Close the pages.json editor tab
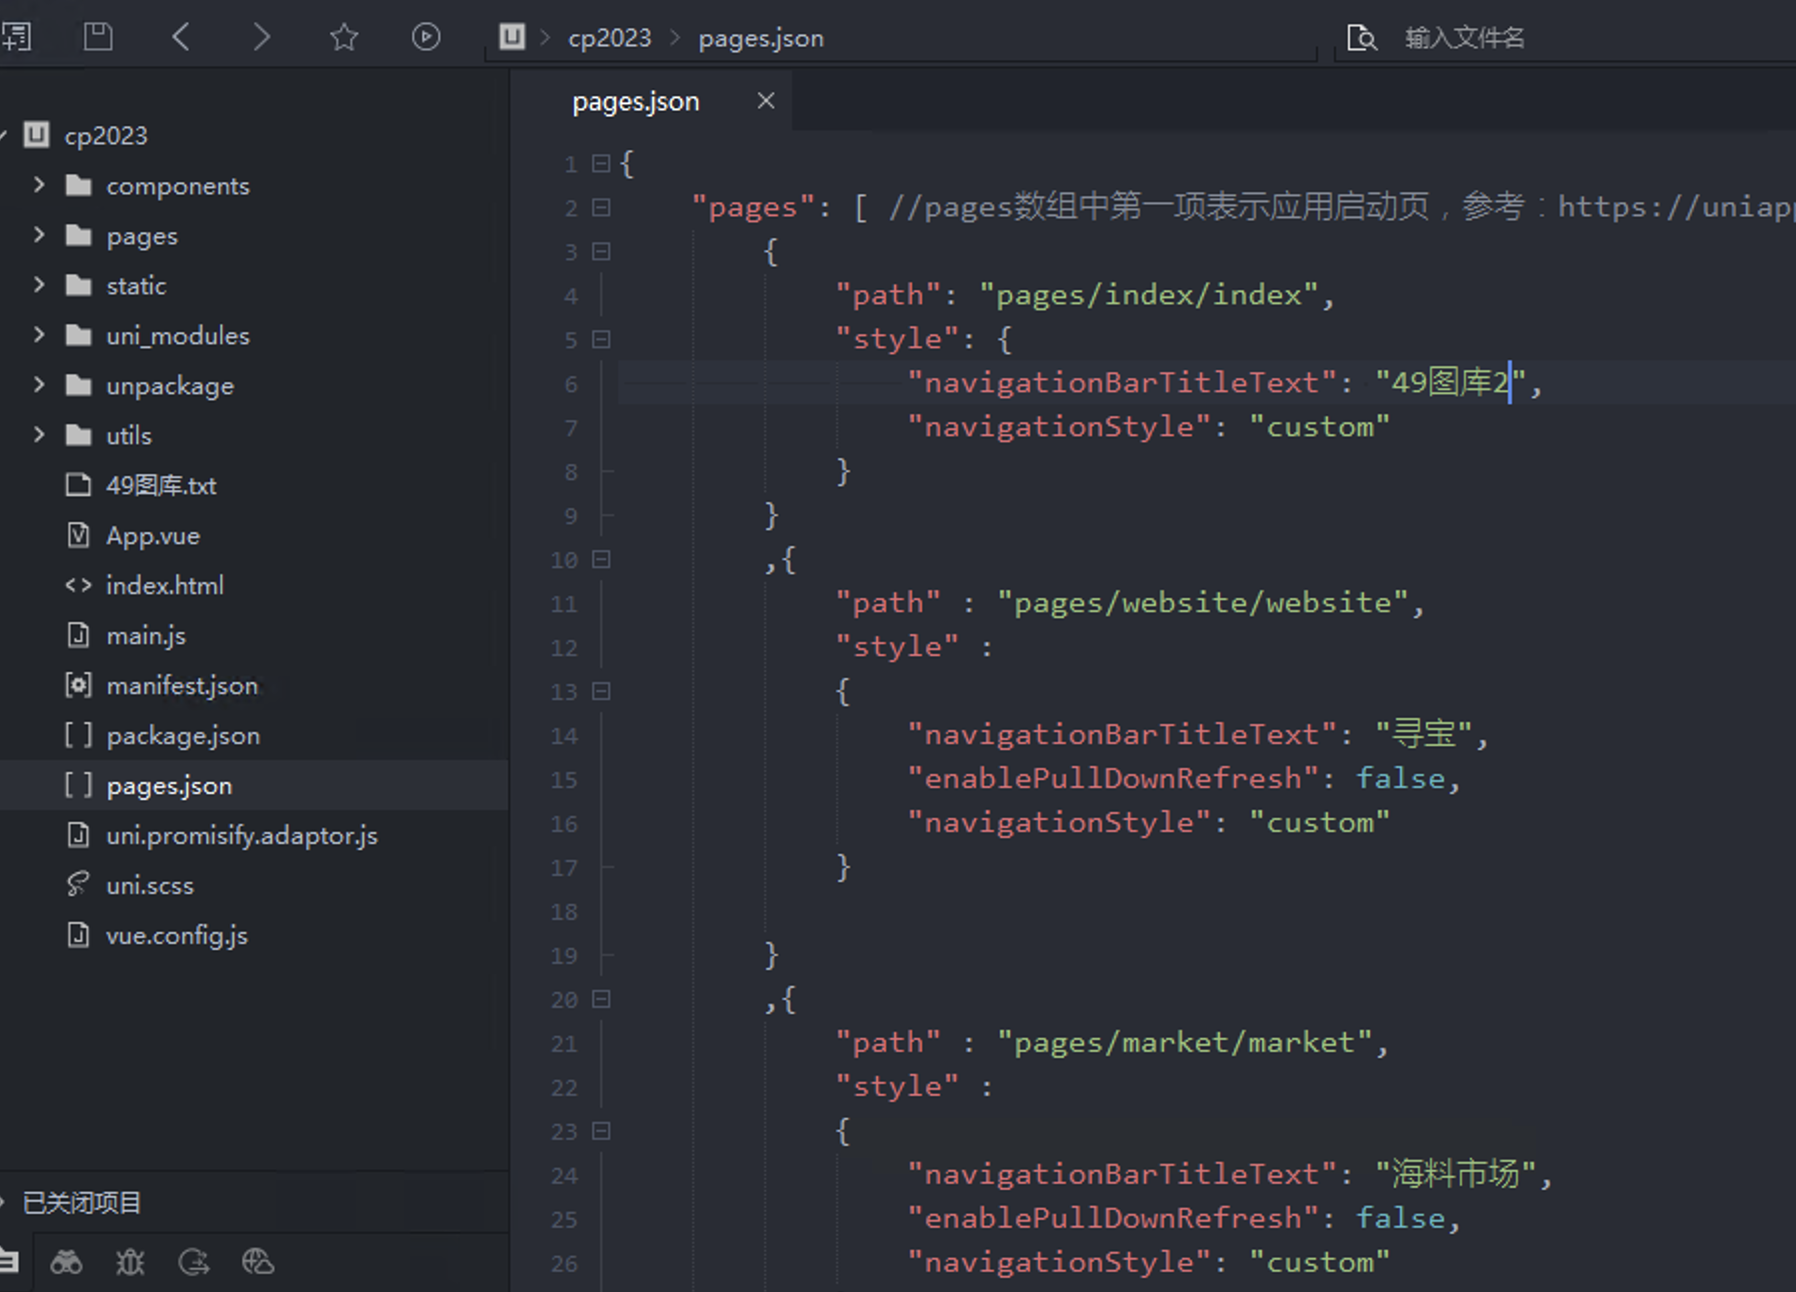1796x1292 pixels. pos(766,101)
